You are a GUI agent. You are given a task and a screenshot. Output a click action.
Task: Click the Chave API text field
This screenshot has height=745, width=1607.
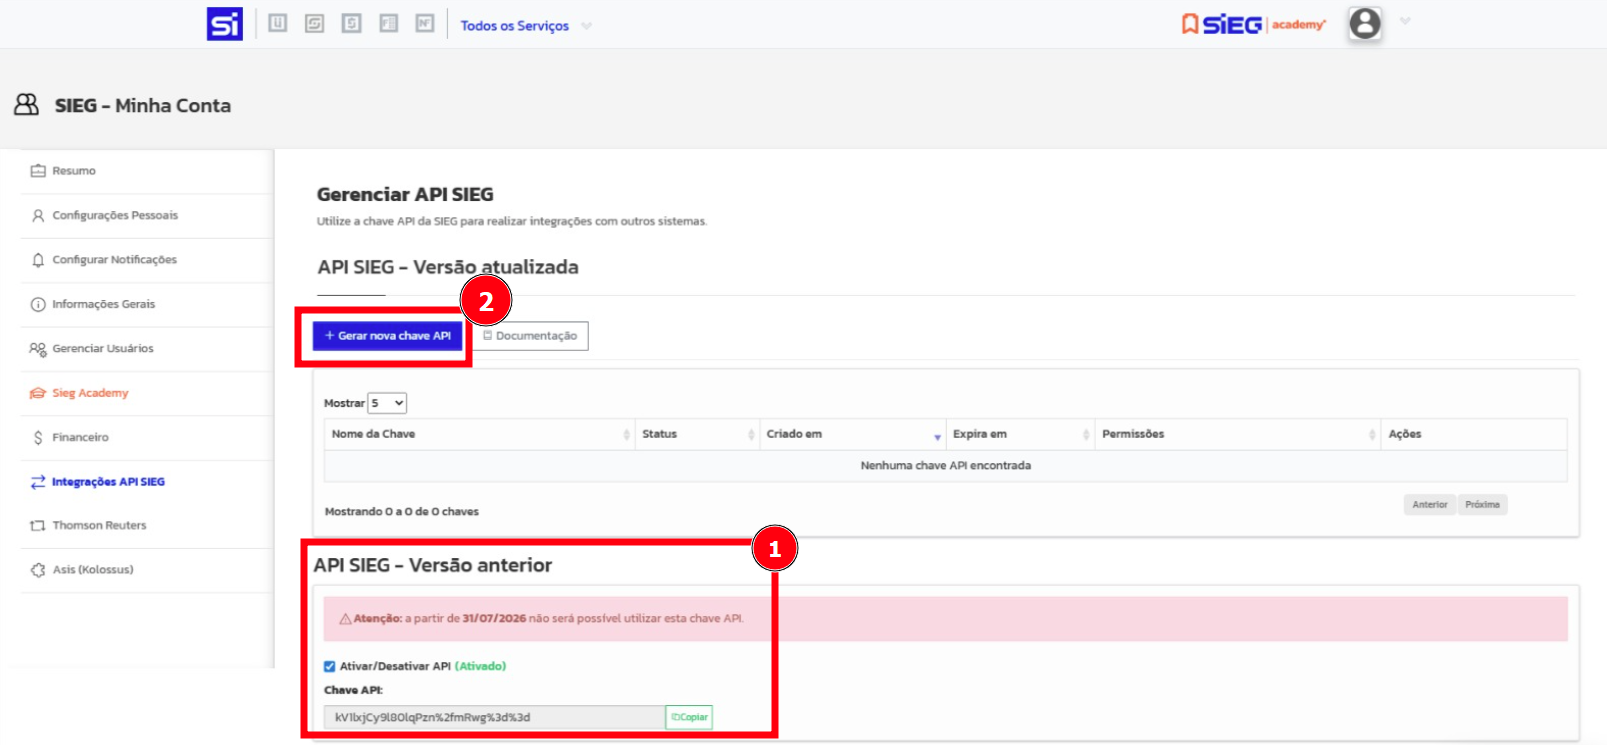[x=494, y=717]
